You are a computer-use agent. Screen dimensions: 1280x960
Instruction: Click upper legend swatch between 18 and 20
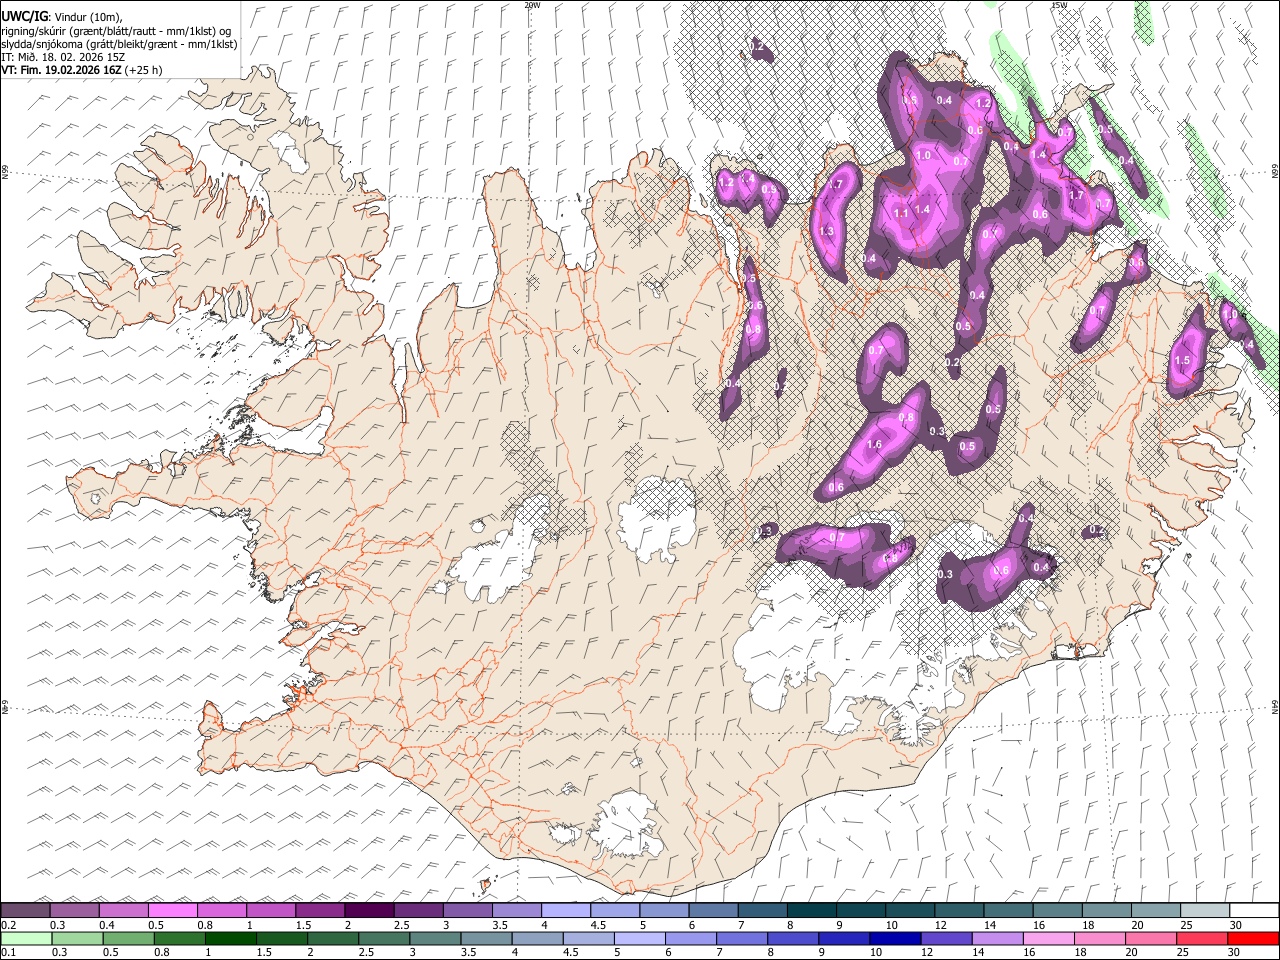click(x=1106, y=910)
